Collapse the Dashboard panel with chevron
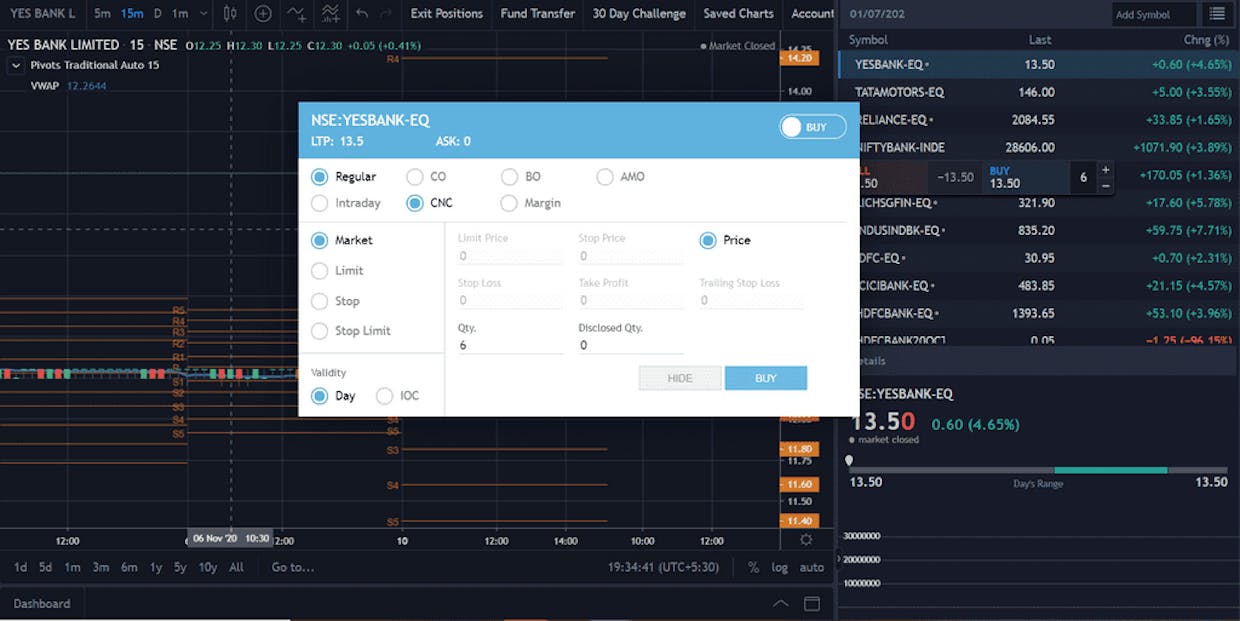 [781, 604]
